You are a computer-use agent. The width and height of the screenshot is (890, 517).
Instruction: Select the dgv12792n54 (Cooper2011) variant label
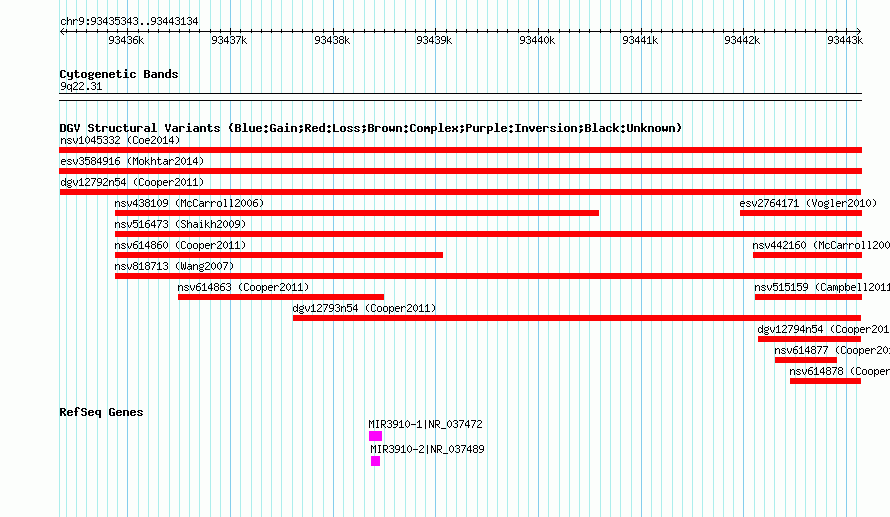tap(132, 182)
